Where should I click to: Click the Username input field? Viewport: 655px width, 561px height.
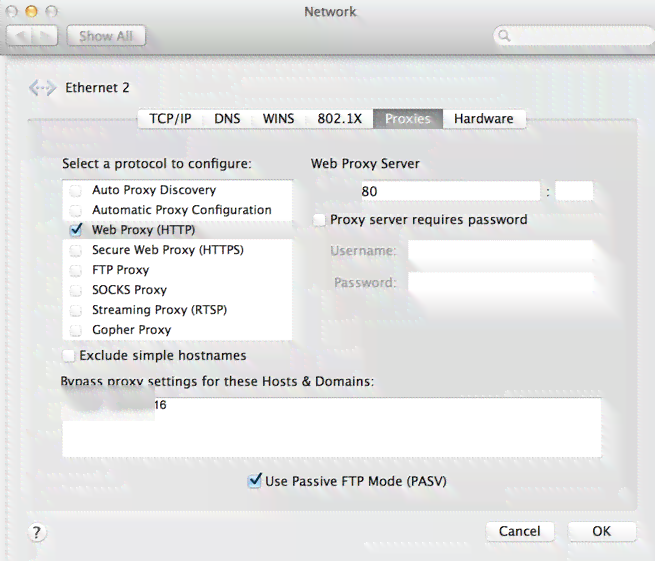click(500, 251)
